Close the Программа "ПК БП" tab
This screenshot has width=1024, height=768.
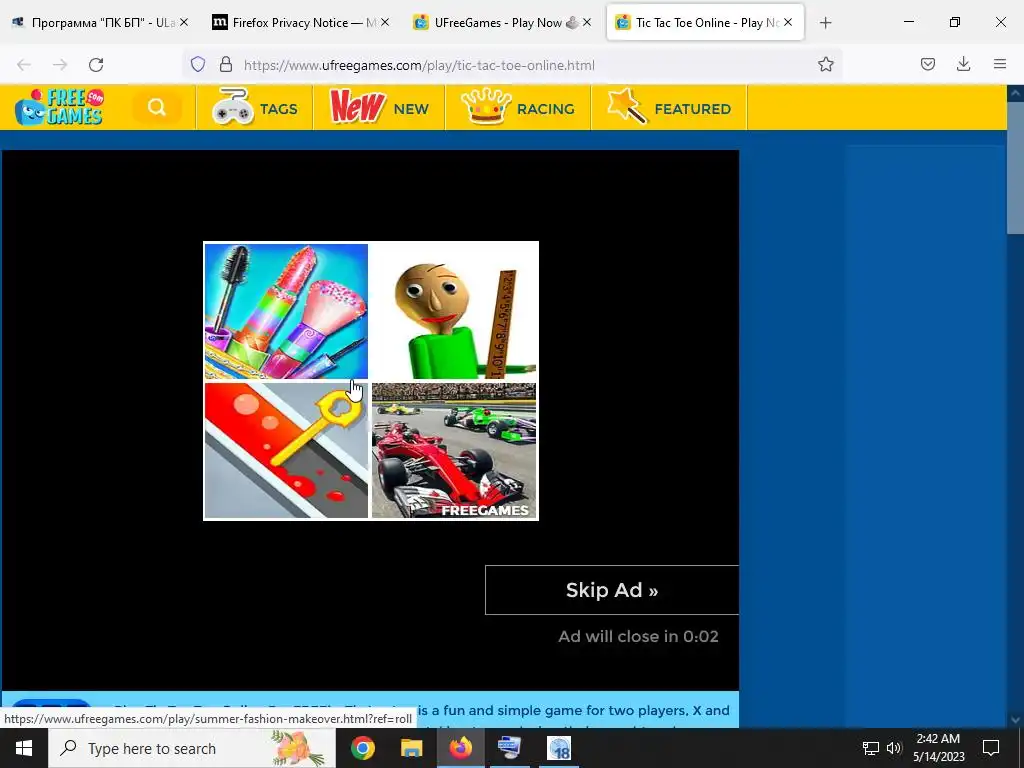184,22
